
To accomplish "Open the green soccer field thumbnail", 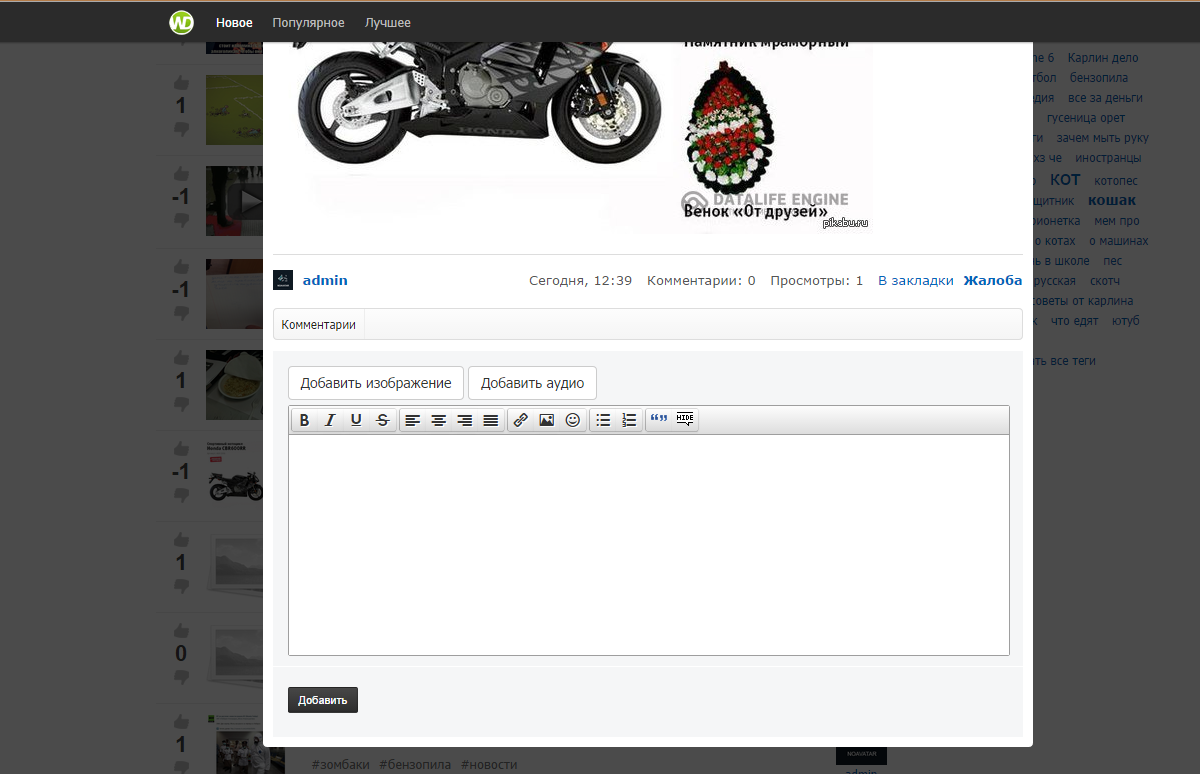I will tap(235, 110).
